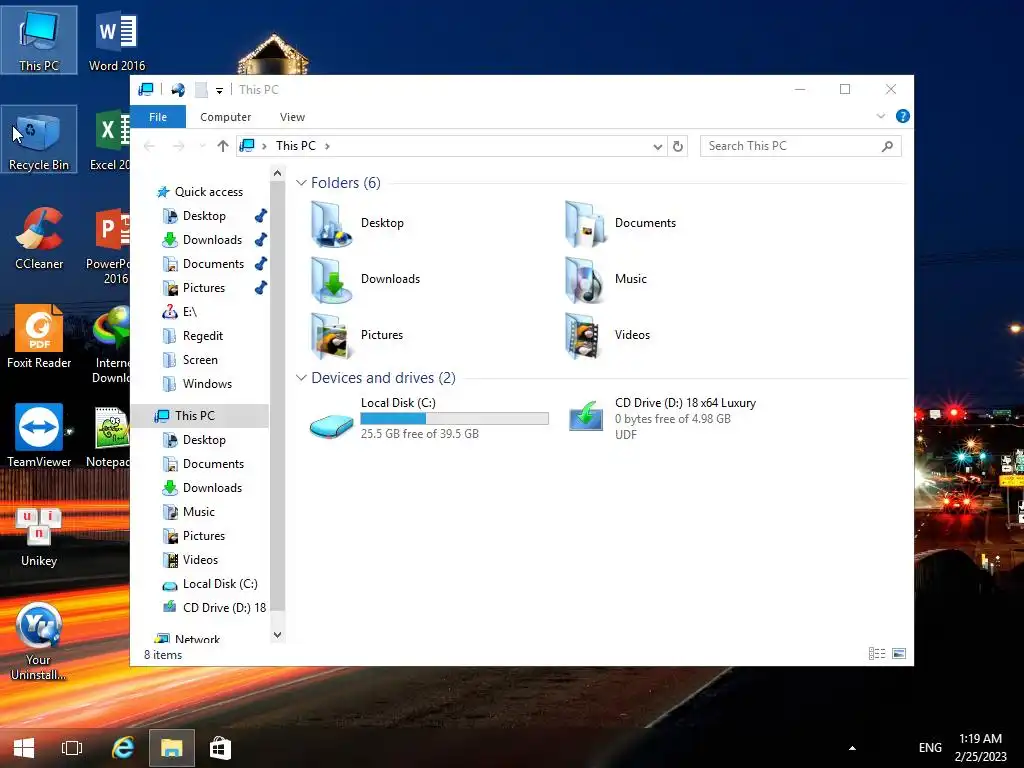Click the ENG language indicator
1024x768 pixels.
930,748
